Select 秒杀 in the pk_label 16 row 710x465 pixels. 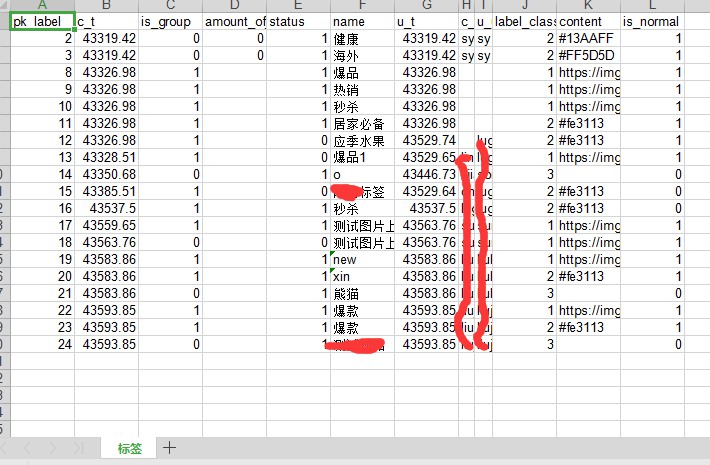click(362, 209)
